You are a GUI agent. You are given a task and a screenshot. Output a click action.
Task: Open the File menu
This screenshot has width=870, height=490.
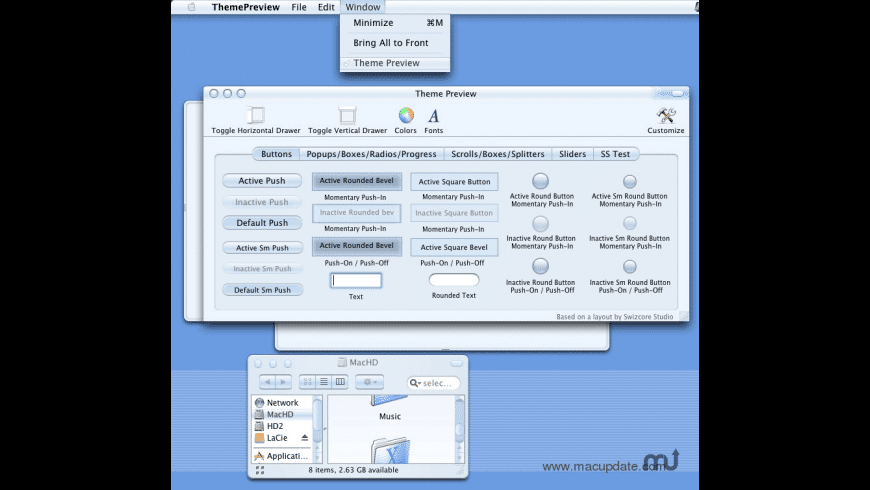[299, 7]
